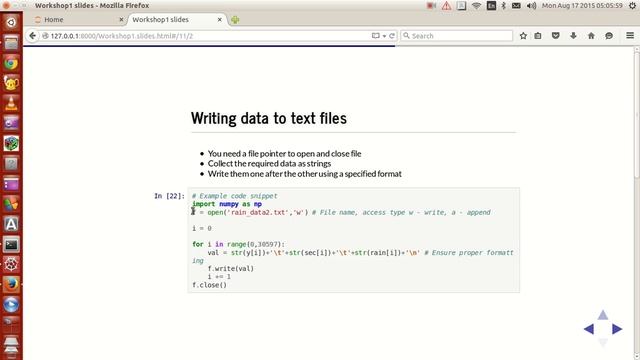This screenshot has width=640, height=360.
Task: Click 'Write them one after the other' bullet
Action: (x=304, y=174)
